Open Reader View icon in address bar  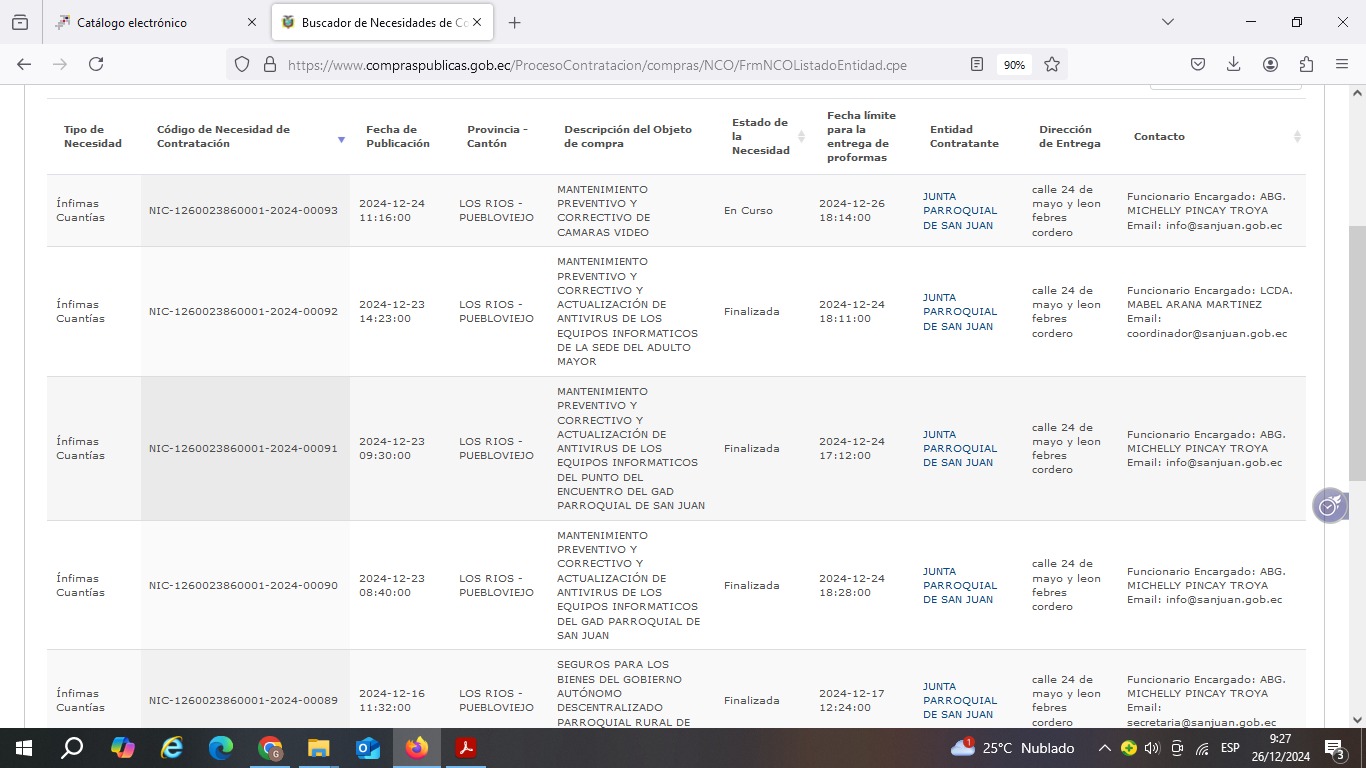(977, 64)
